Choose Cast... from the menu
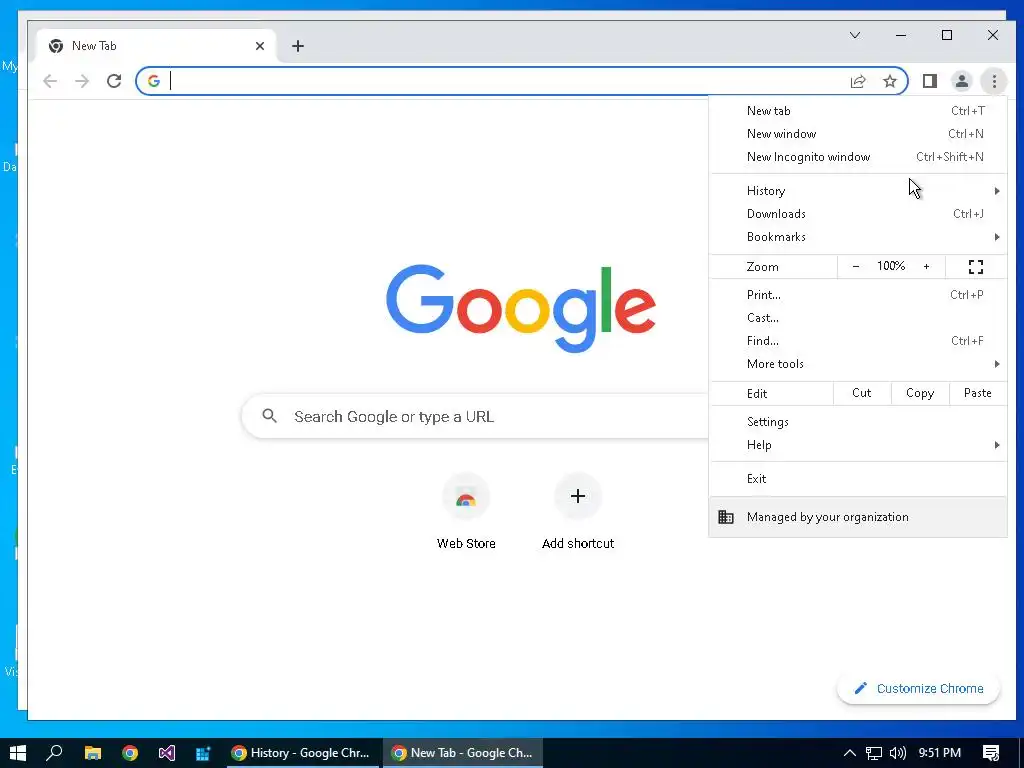1024x768 pixels. pyautogui.click(x=858, y=317)
